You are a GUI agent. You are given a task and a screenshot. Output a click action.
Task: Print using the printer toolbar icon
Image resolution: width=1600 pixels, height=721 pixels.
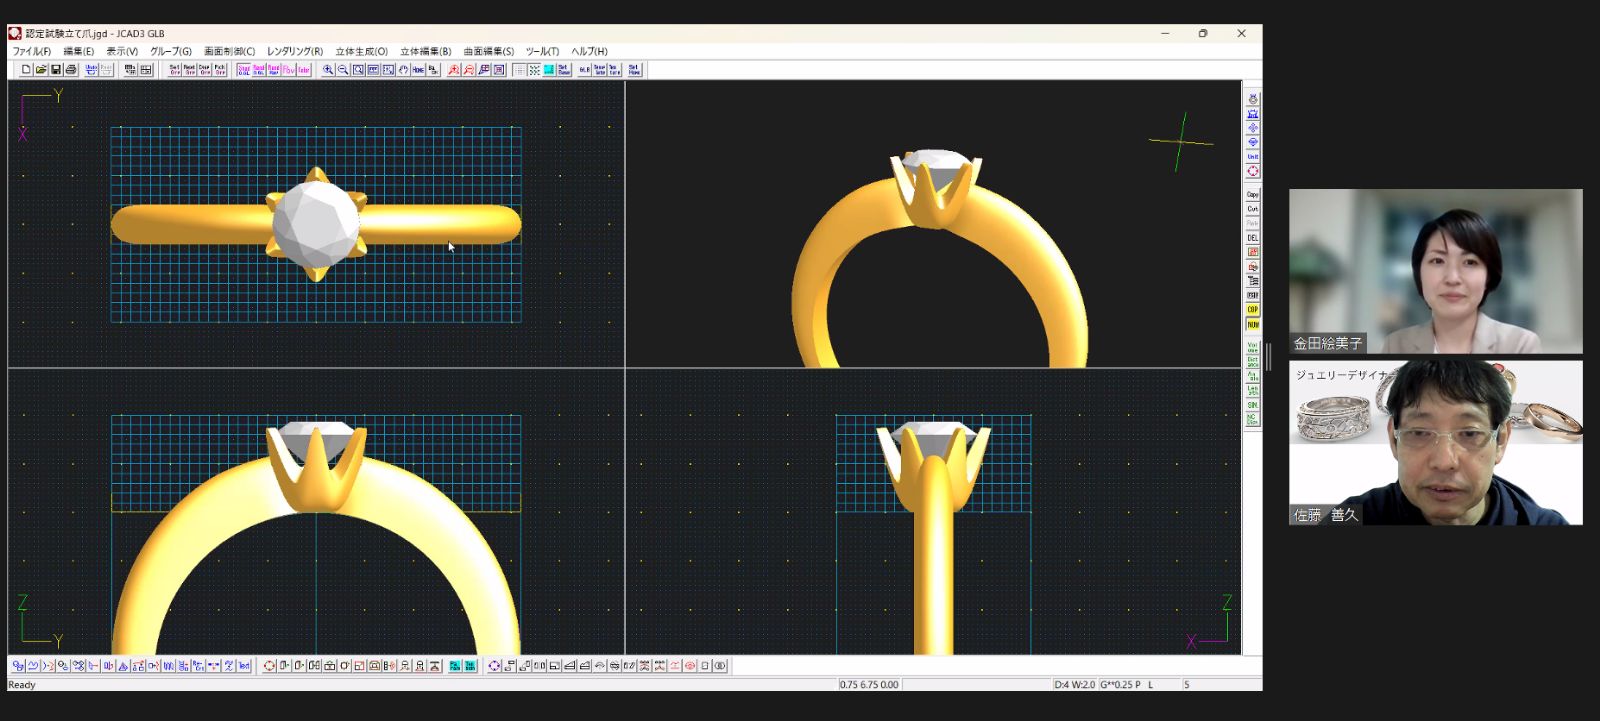coord(71,70)
